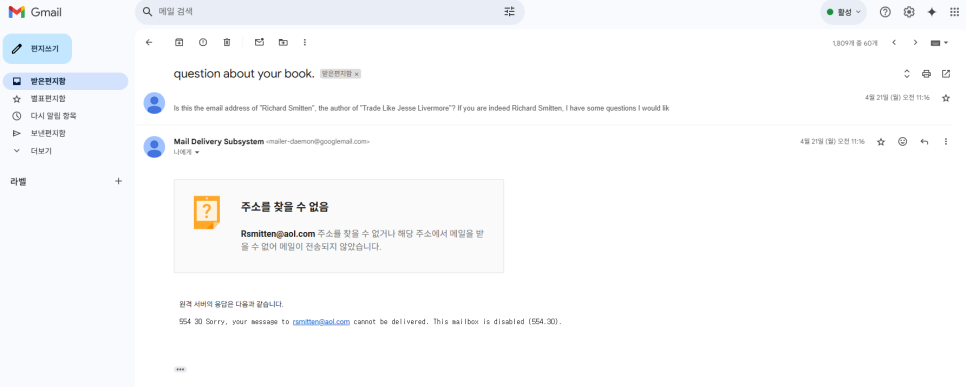The height and width of the screenshot is (387, 966).
Task: Open conversation in new window
Action: [x=946, y=74]
